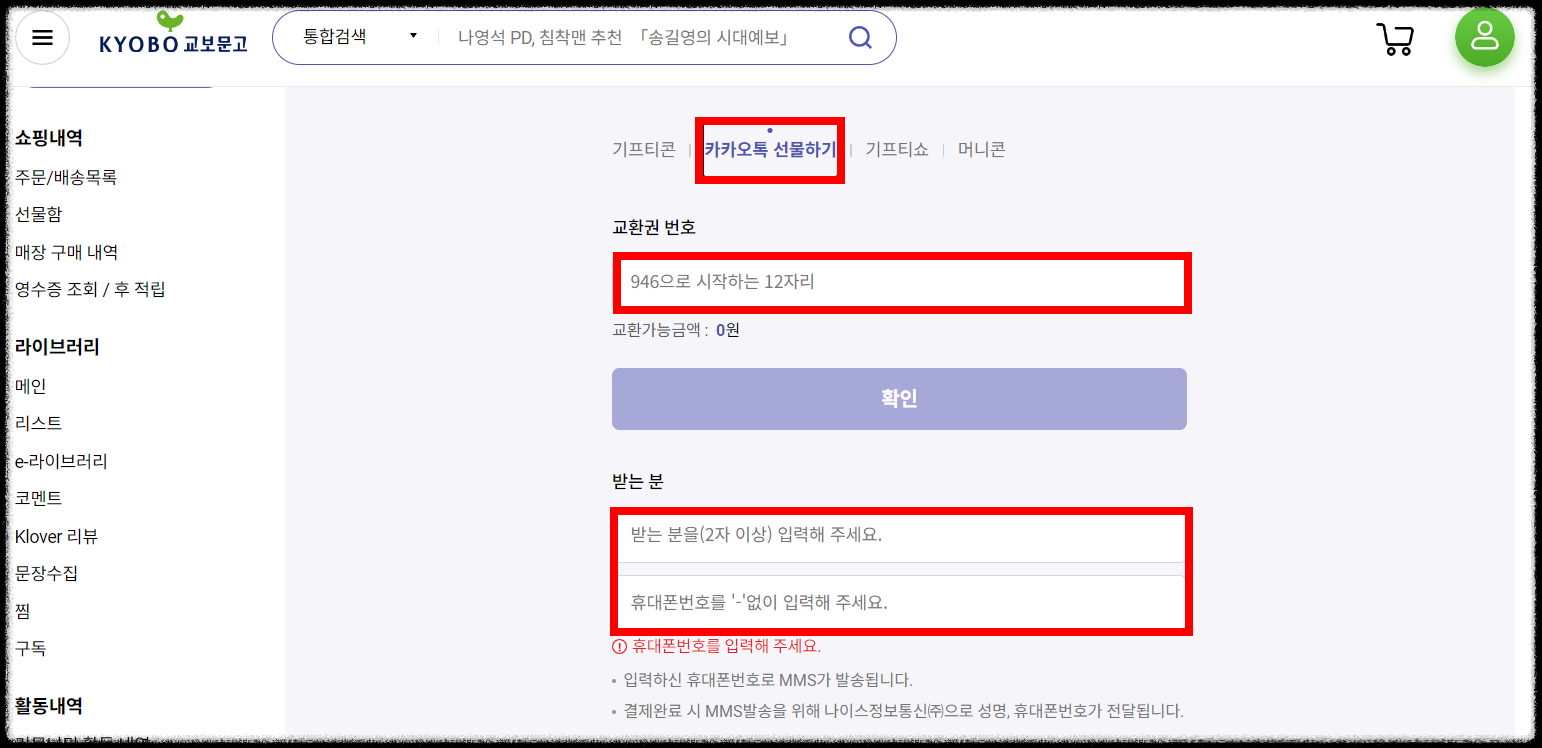Viewport: 1542px width, 748px height.
Task: Click the 라이브러리 section heading
Action: [x=57, y=347]
